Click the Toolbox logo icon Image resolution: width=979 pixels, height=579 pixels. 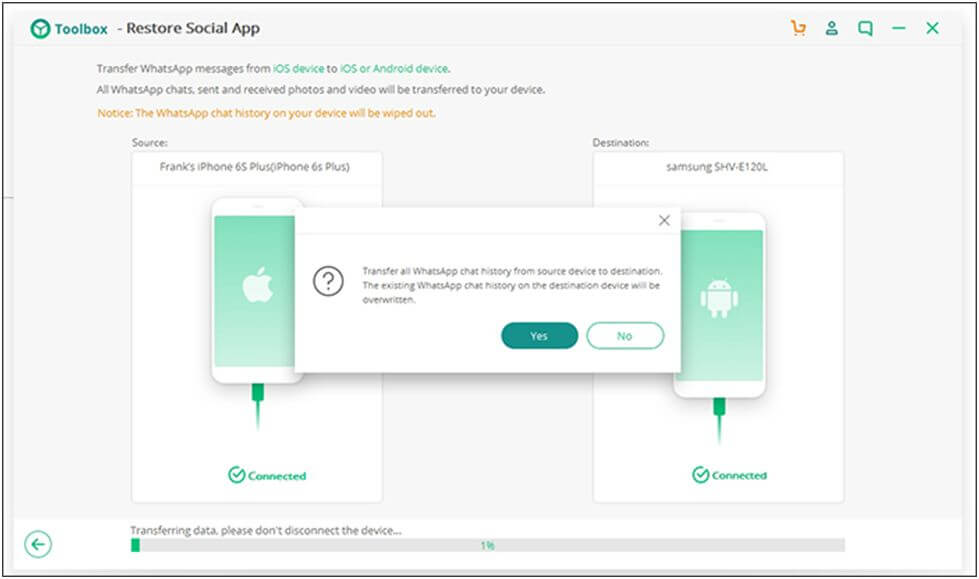pyautogui.click(x=40, y=29)
